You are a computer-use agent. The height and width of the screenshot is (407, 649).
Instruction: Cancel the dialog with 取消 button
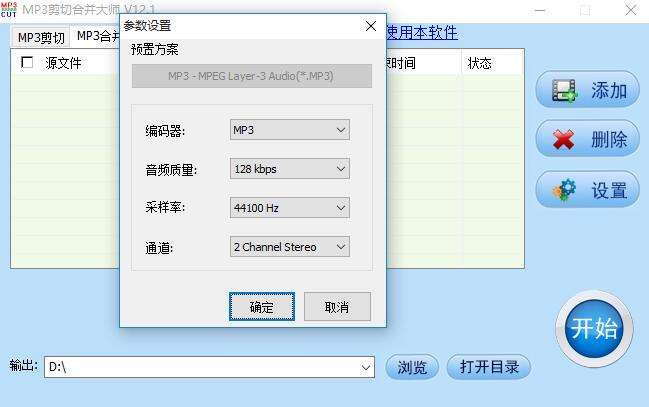337,307
